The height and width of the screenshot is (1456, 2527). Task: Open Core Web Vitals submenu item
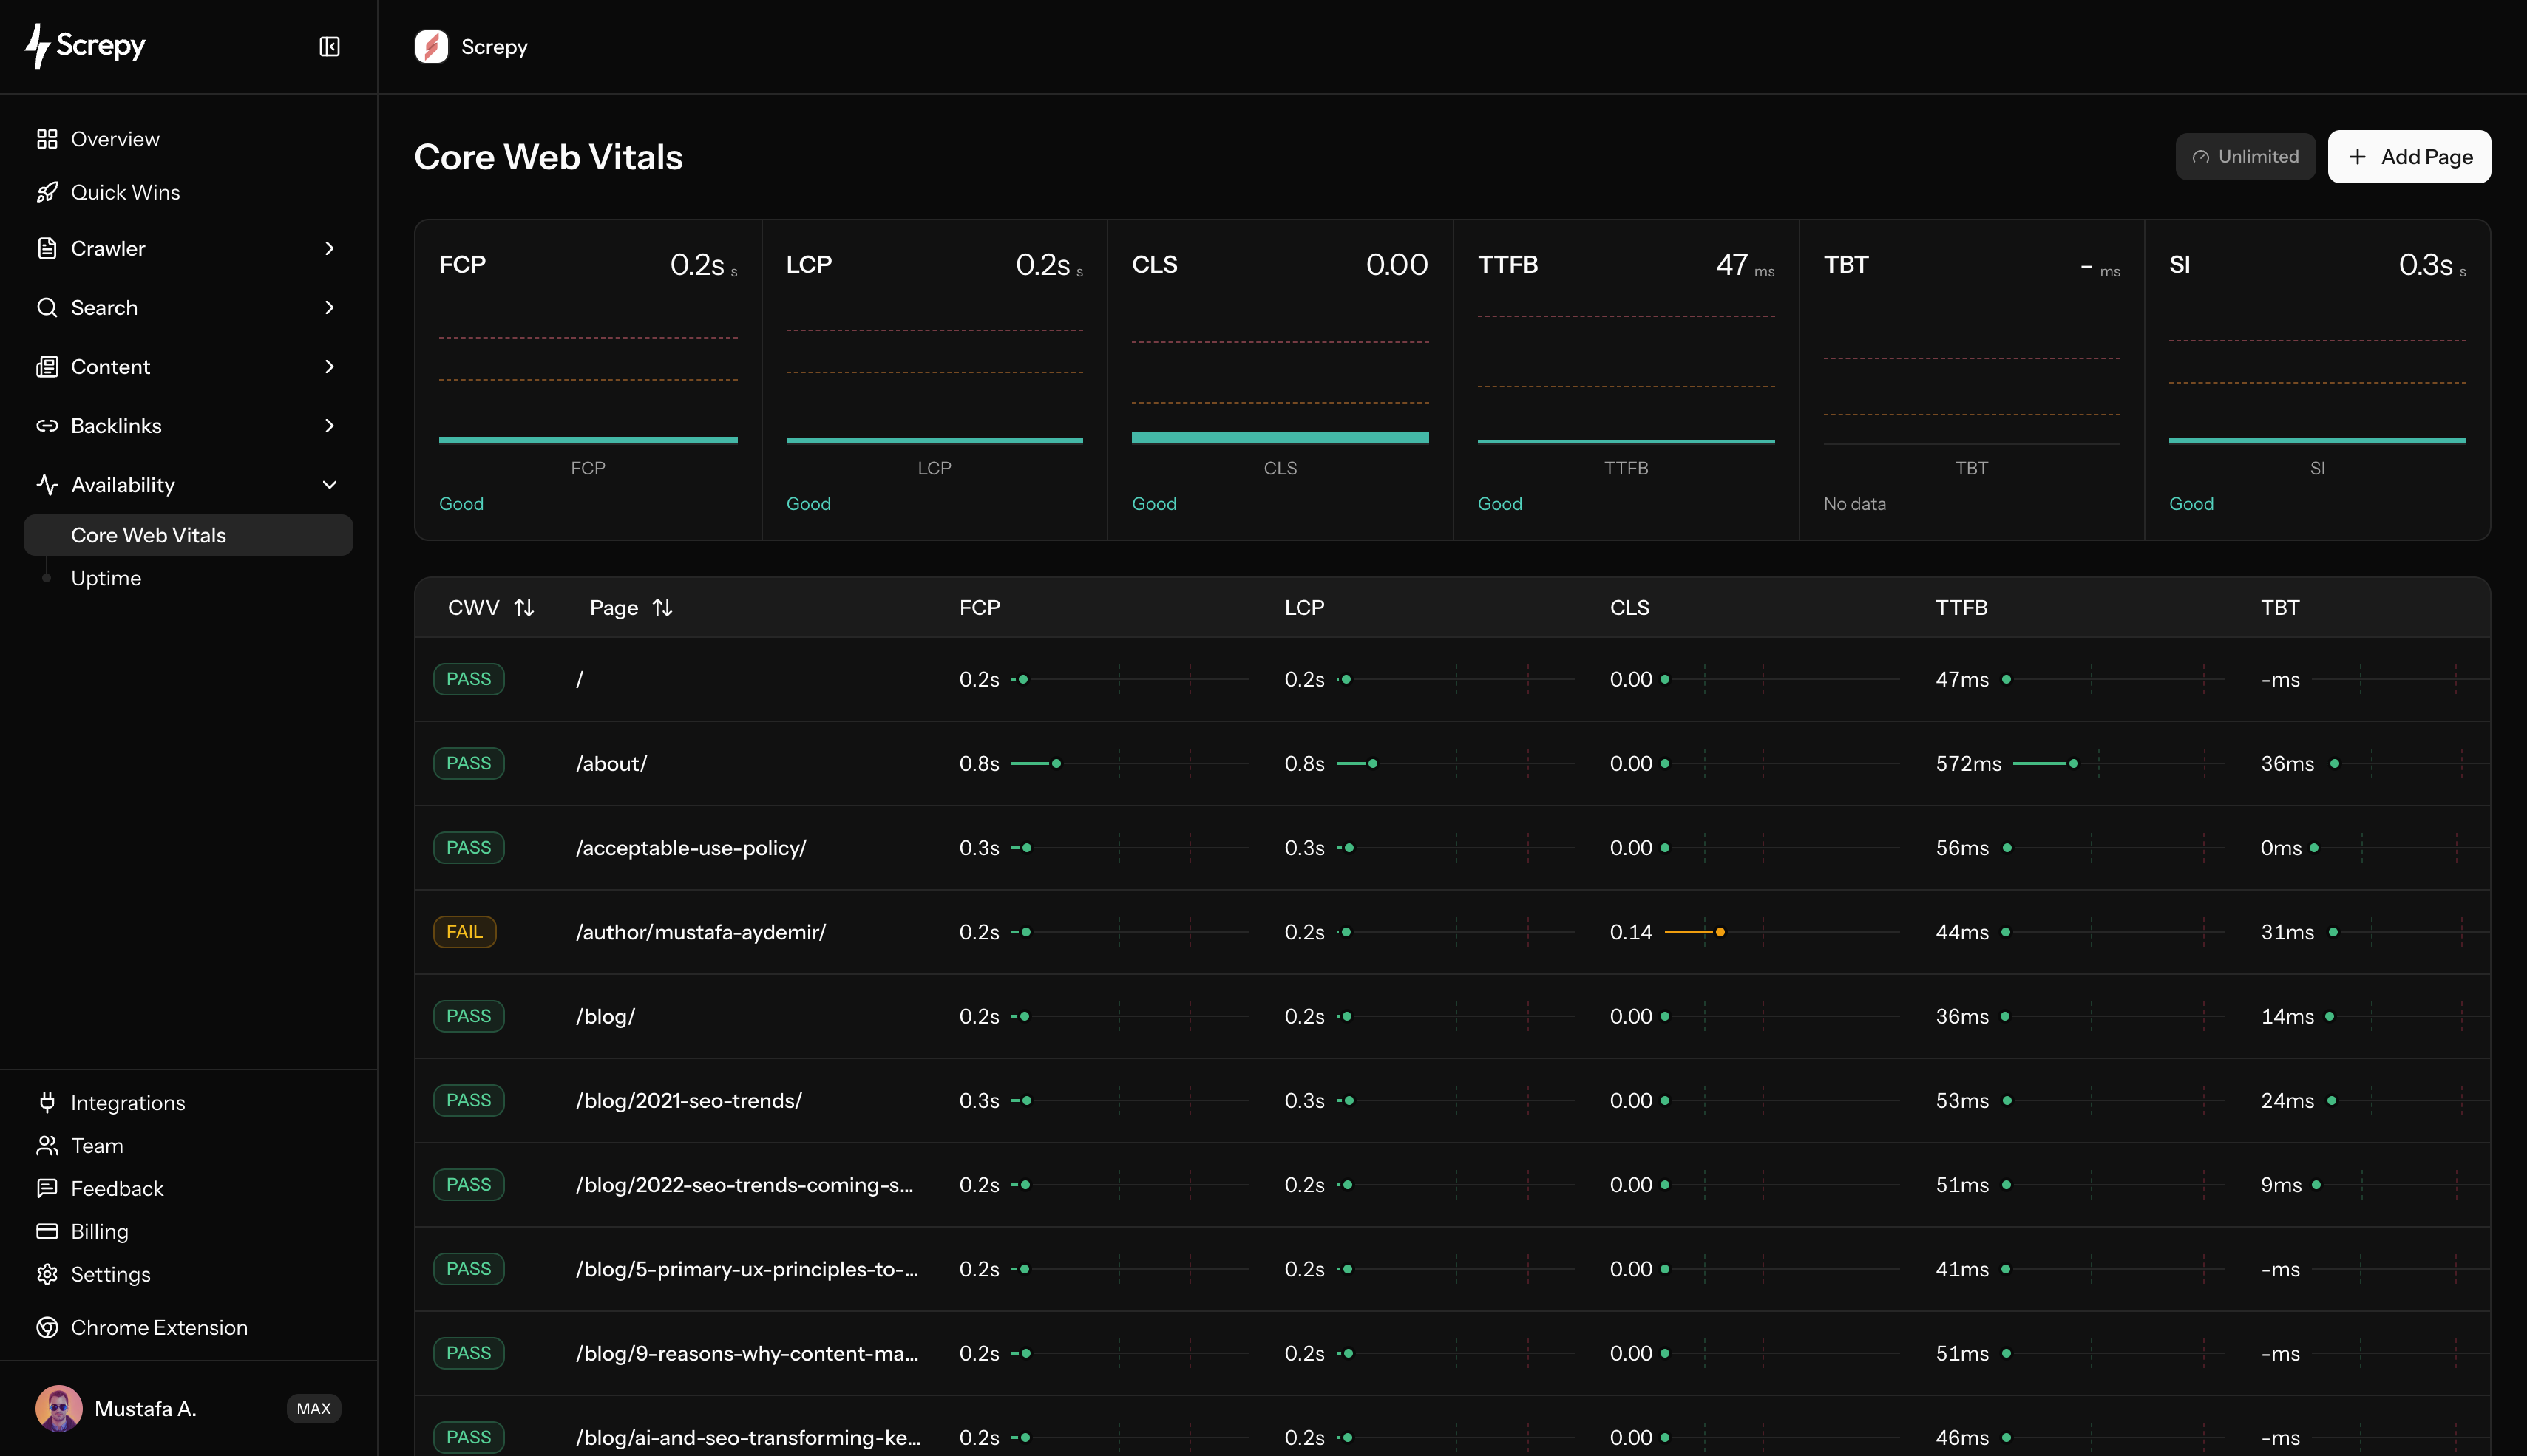[188, 535]
